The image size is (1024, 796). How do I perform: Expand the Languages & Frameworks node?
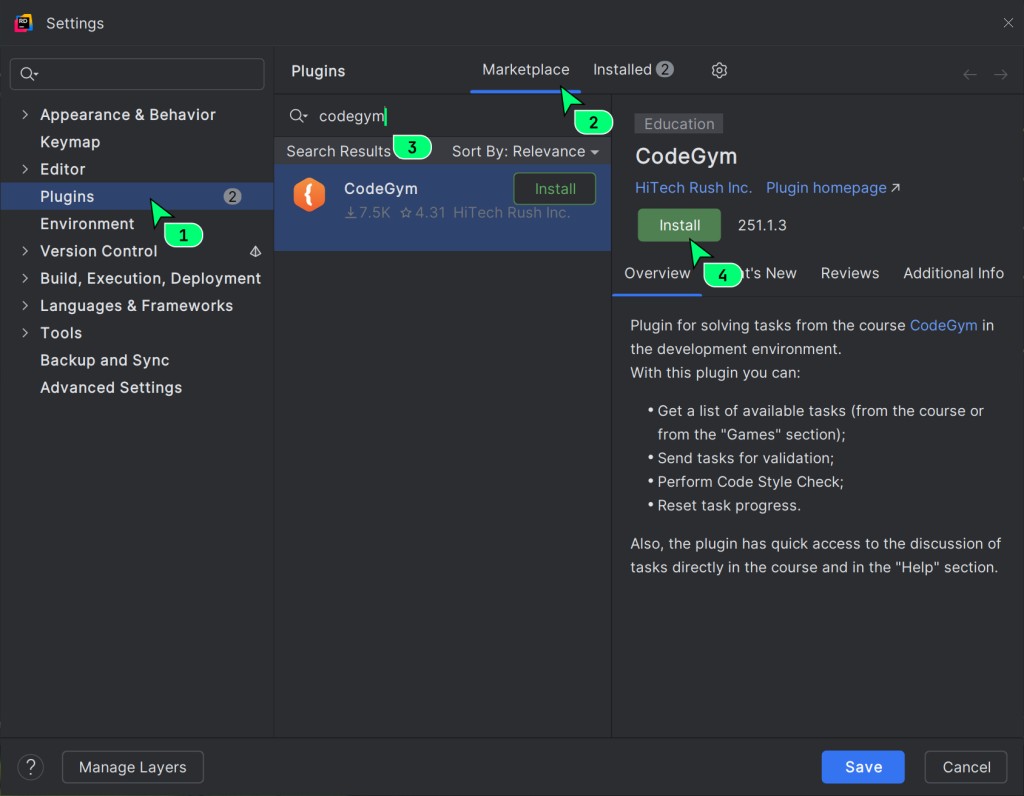[x=25, y=306]
